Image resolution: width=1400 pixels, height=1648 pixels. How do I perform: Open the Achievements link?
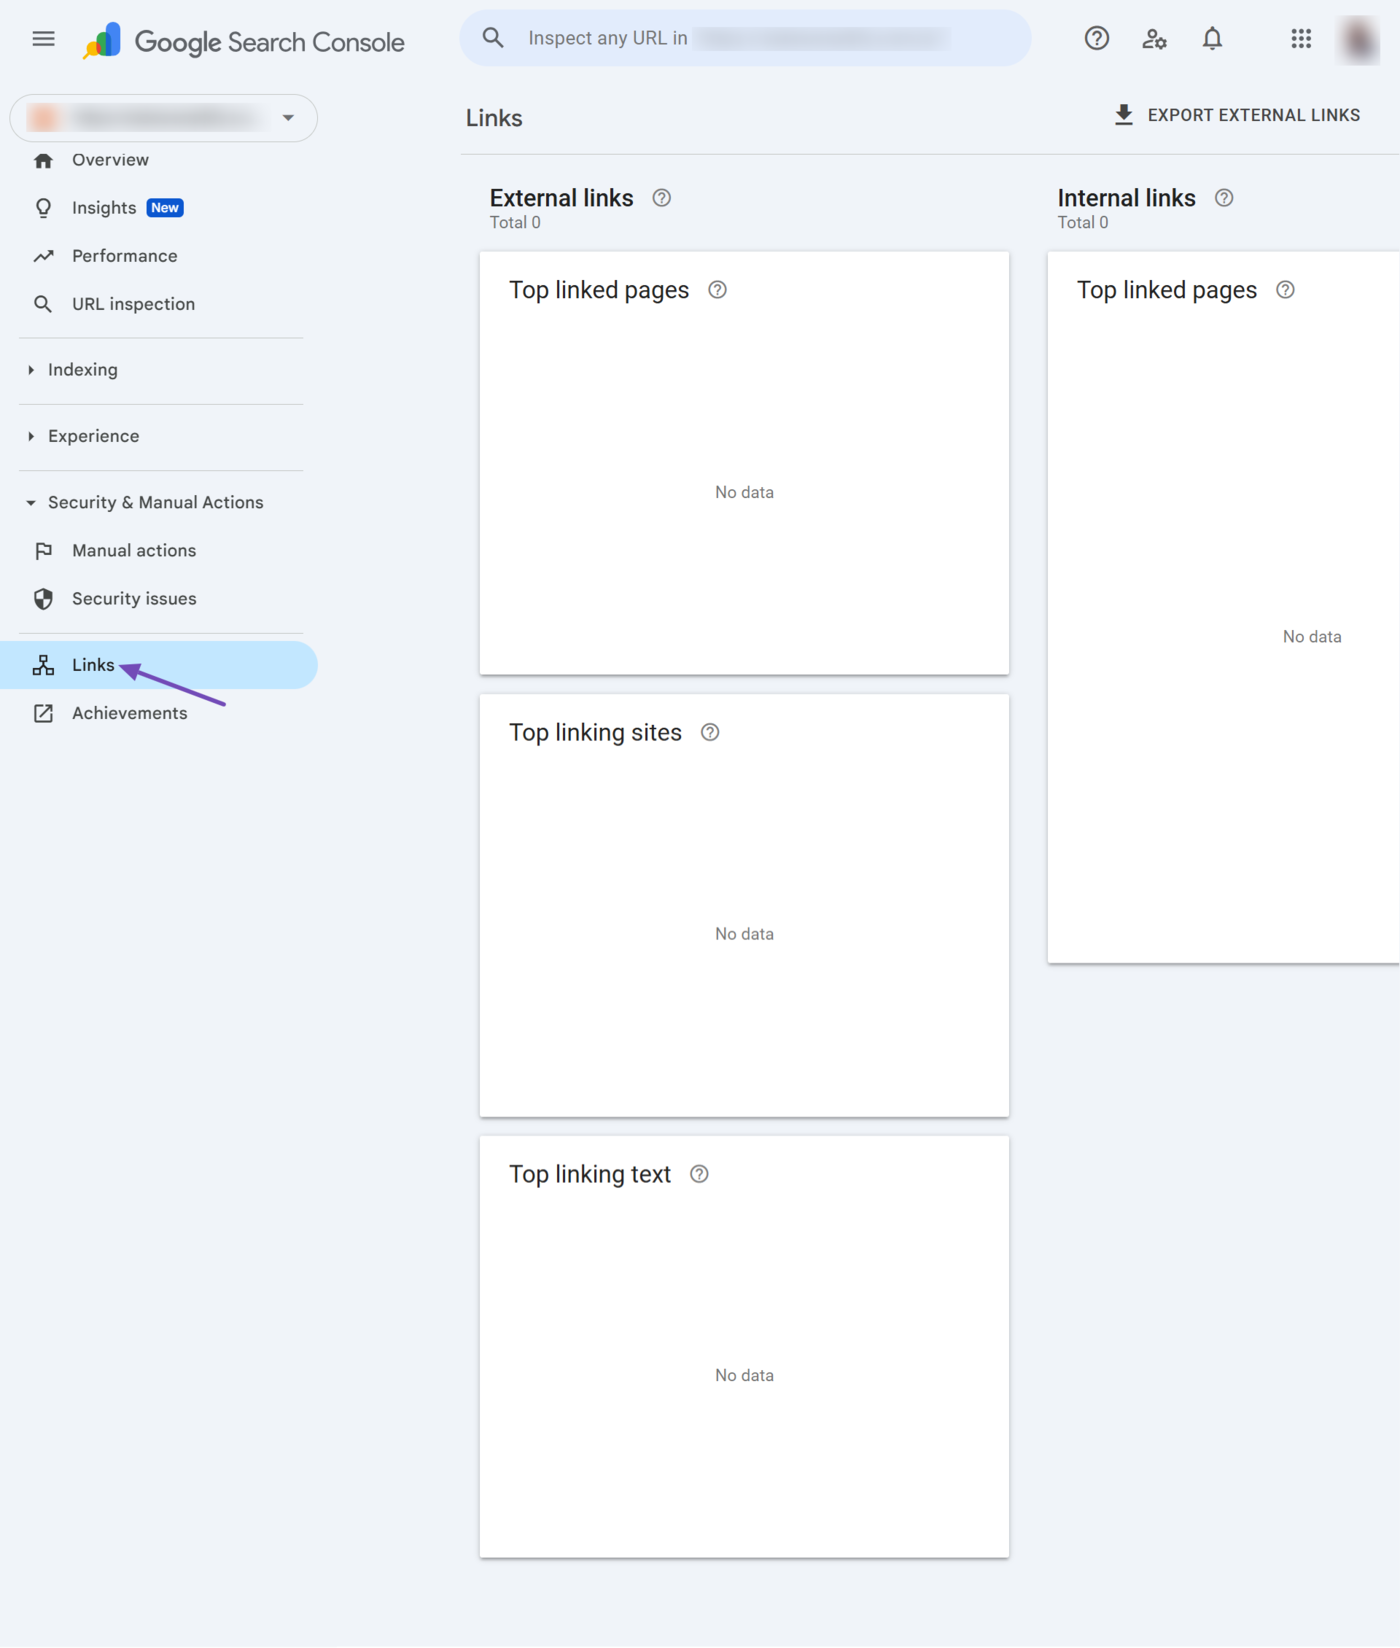coord(129,713)
